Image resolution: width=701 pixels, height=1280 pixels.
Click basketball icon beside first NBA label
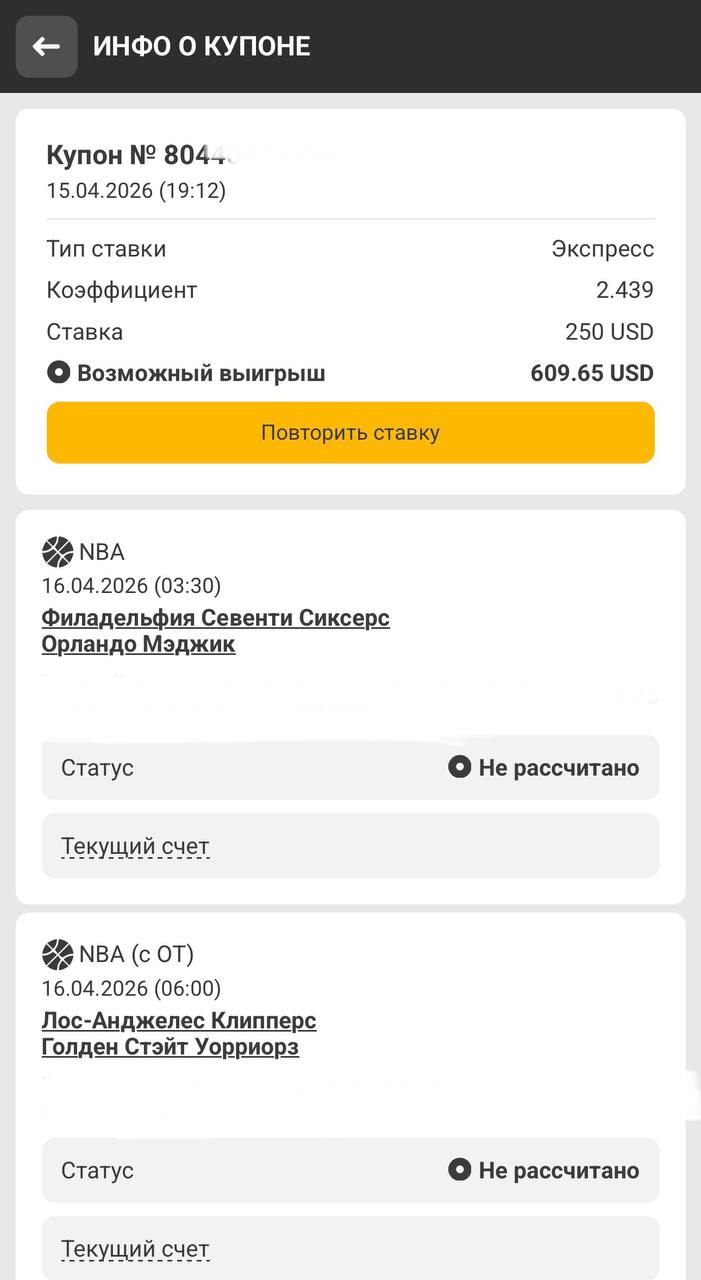pos(58,552)
